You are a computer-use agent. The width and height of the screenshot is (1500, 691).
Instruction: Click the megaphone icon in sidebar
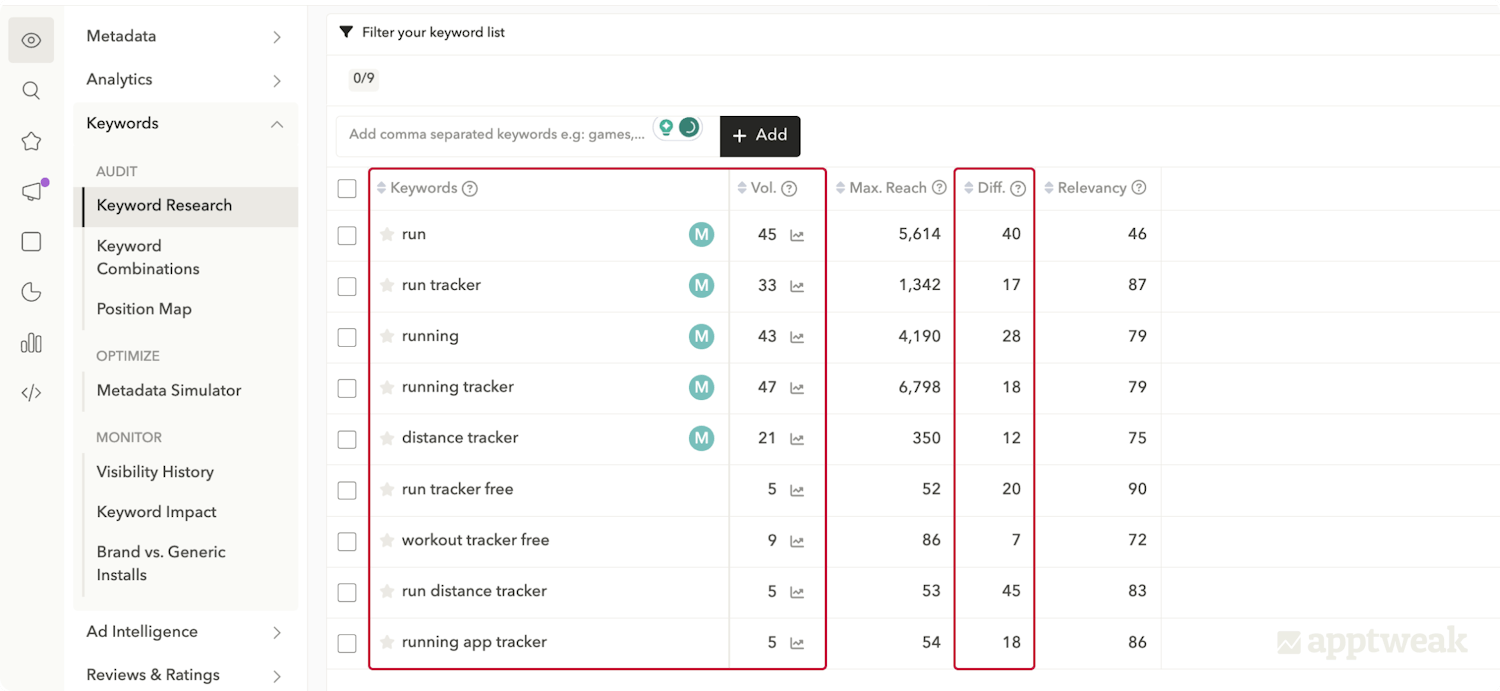click(31, 192)
